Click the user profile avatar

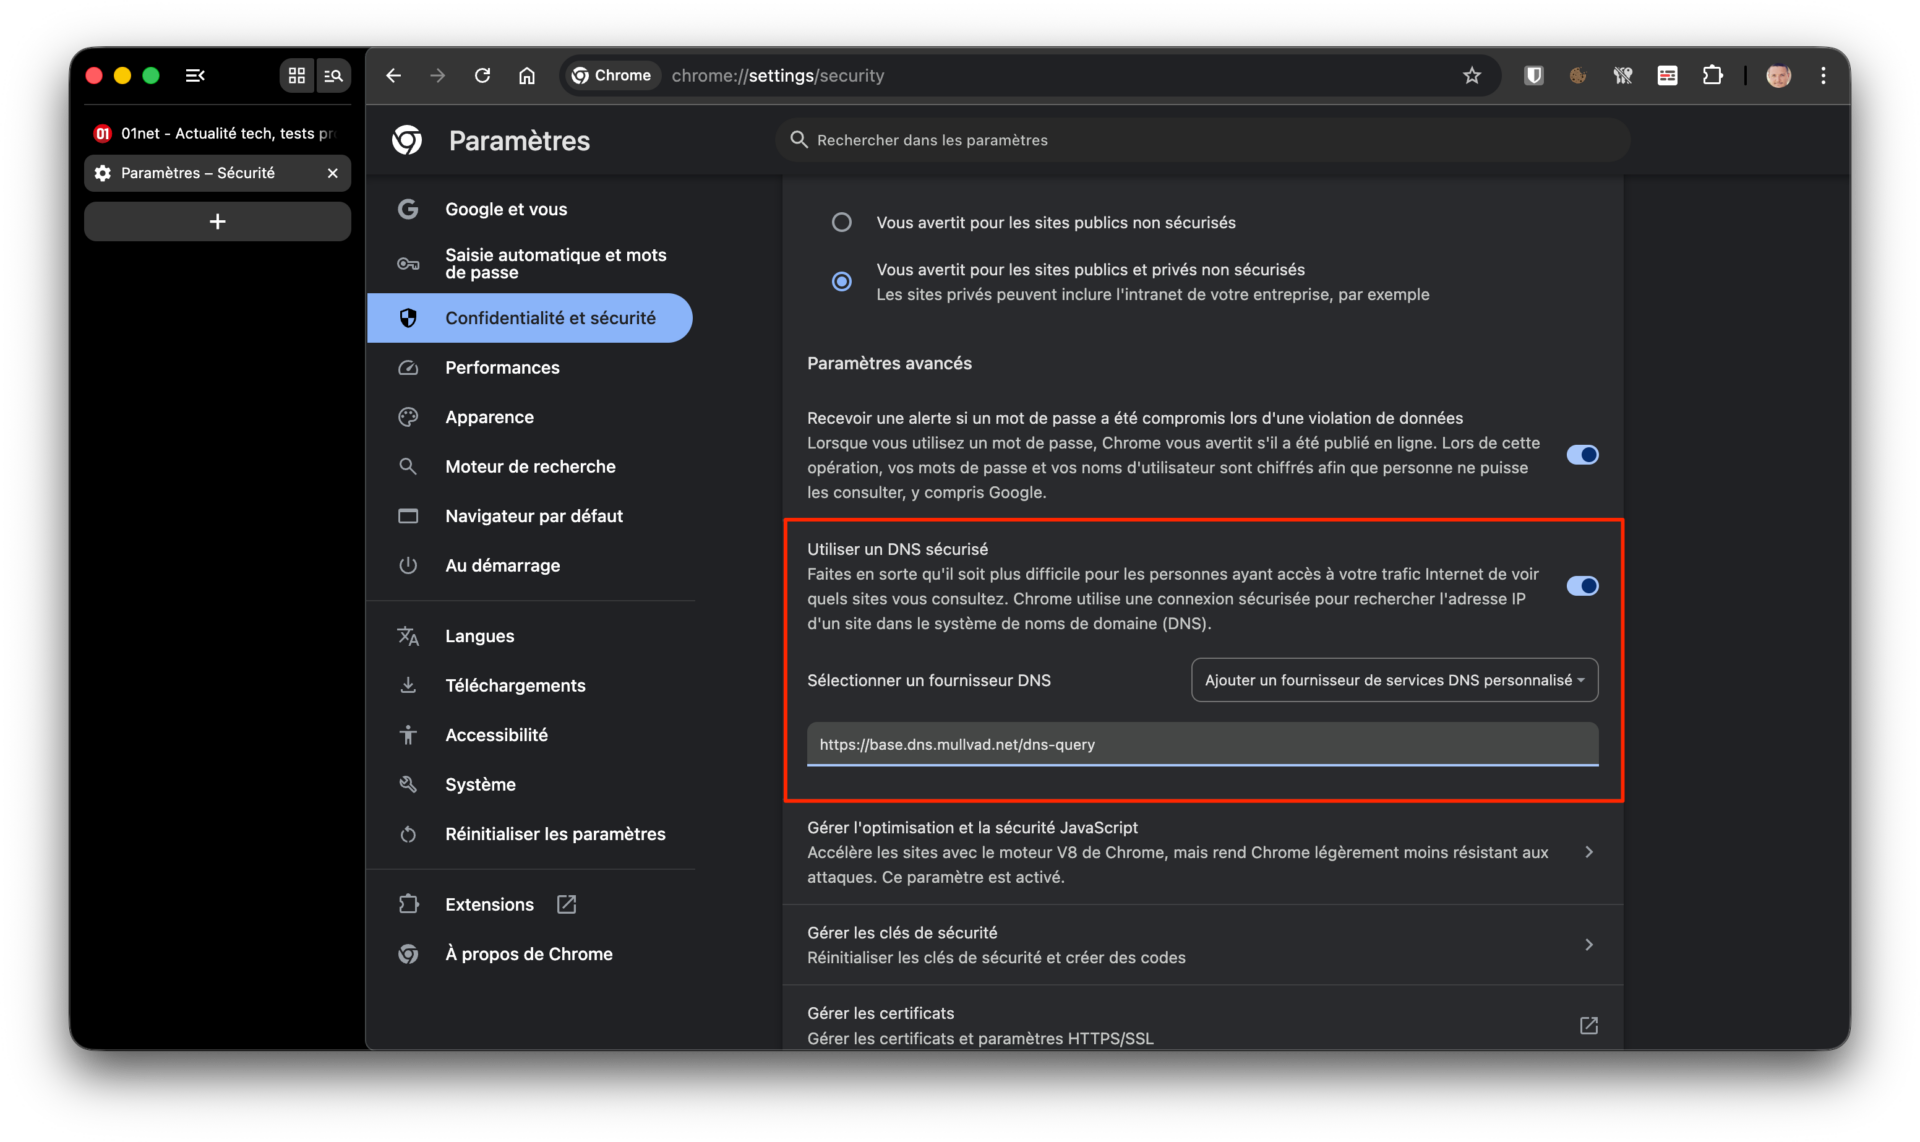pos(1778,76)
